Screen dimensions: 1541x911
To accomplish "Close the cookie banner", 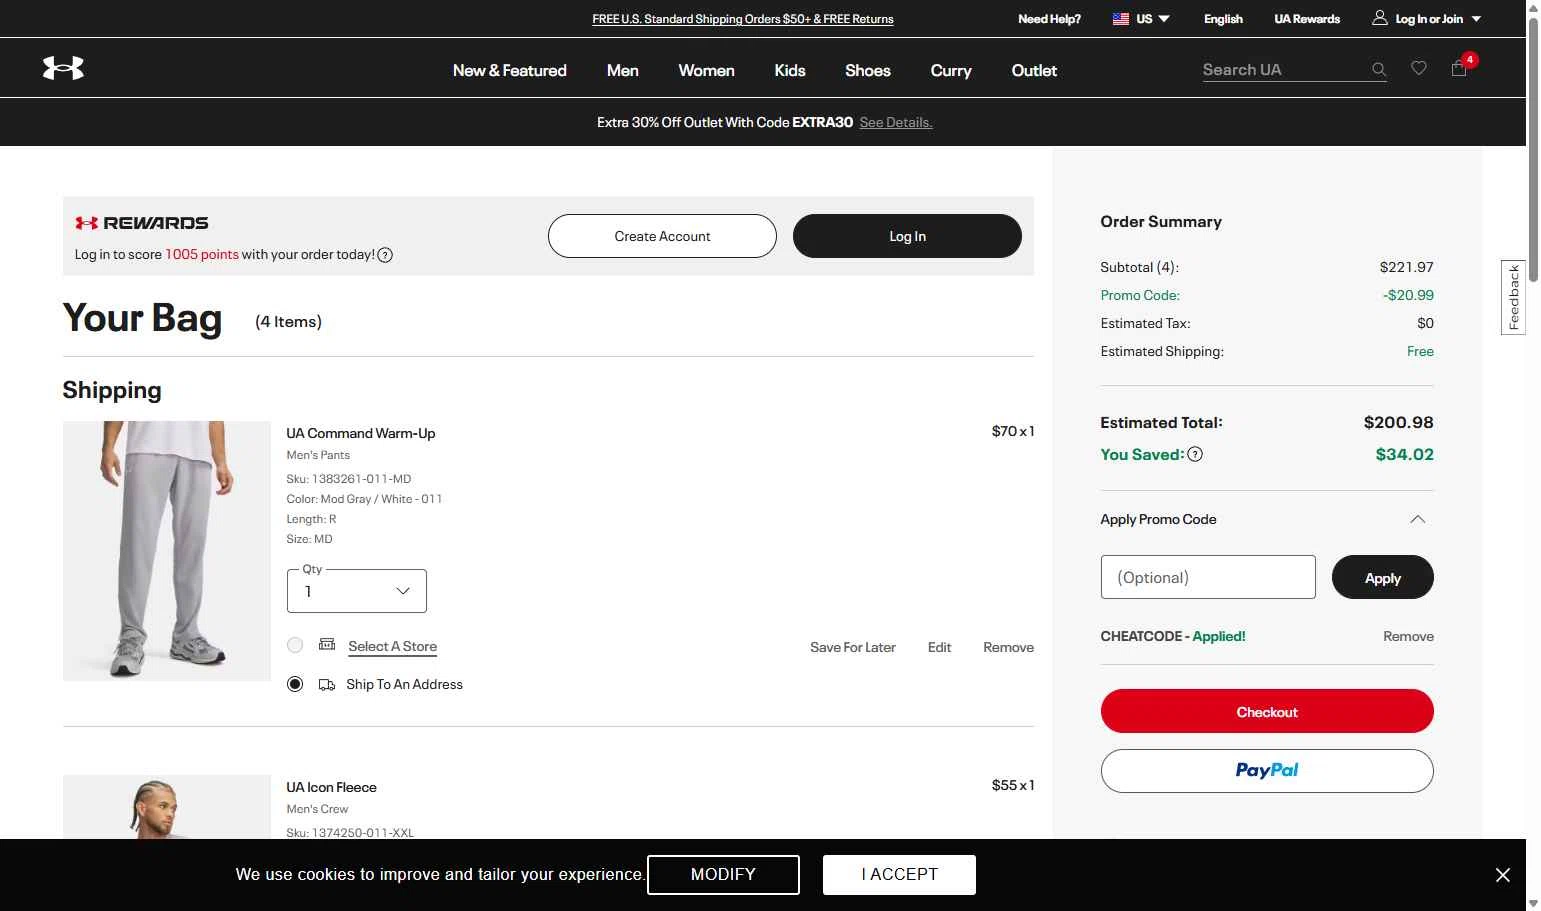I will click(x=1503, y=875).
